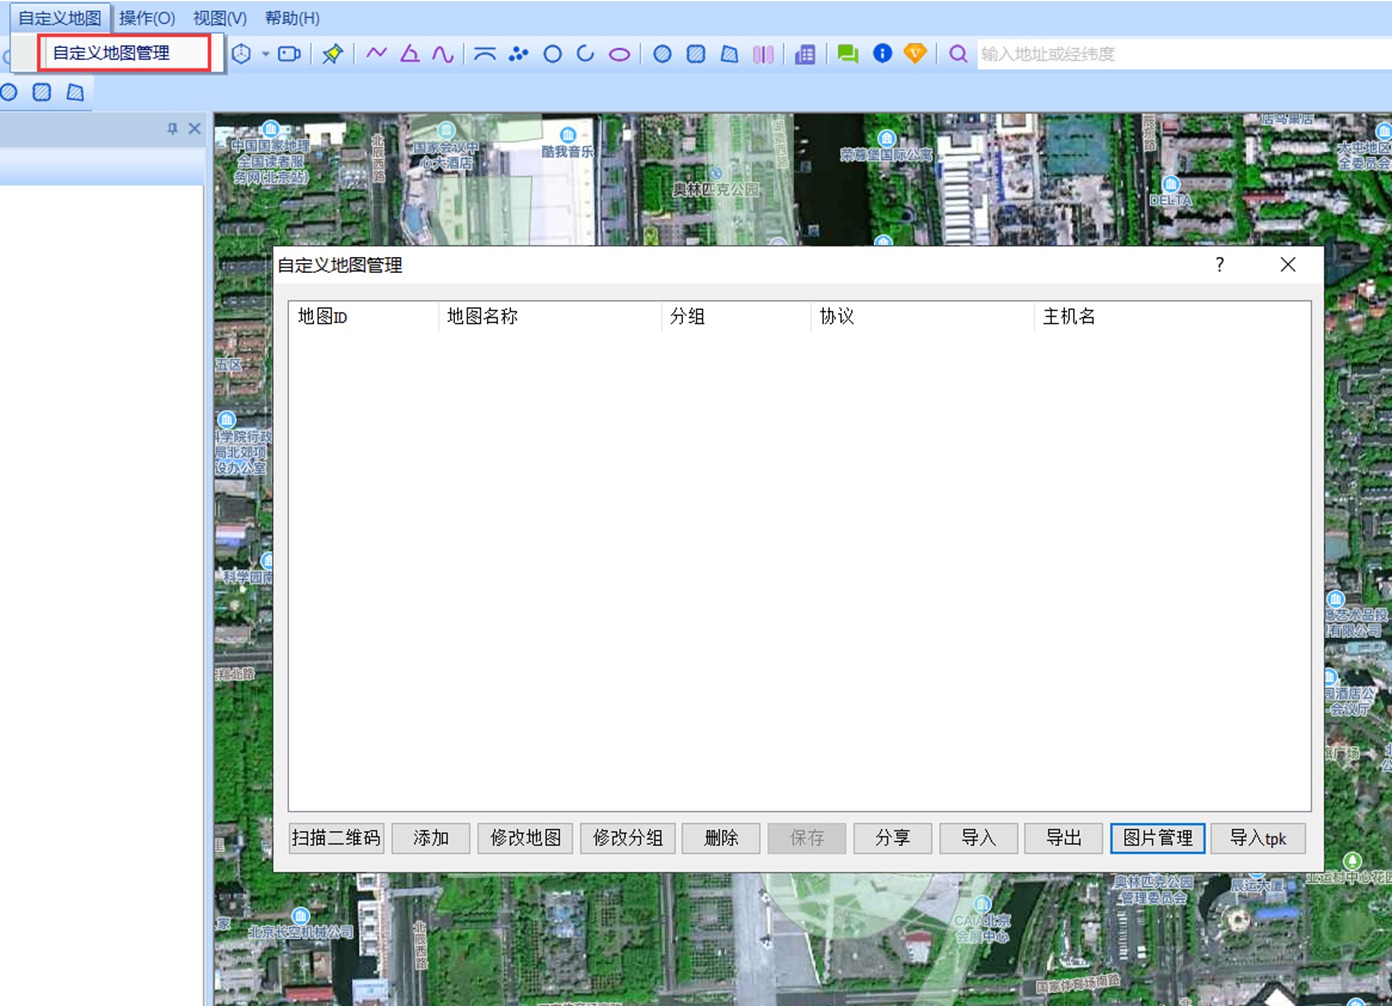The image size is (1392, 1006).
Task: Click the building table icon in toolbar
Action: (805, 54)
